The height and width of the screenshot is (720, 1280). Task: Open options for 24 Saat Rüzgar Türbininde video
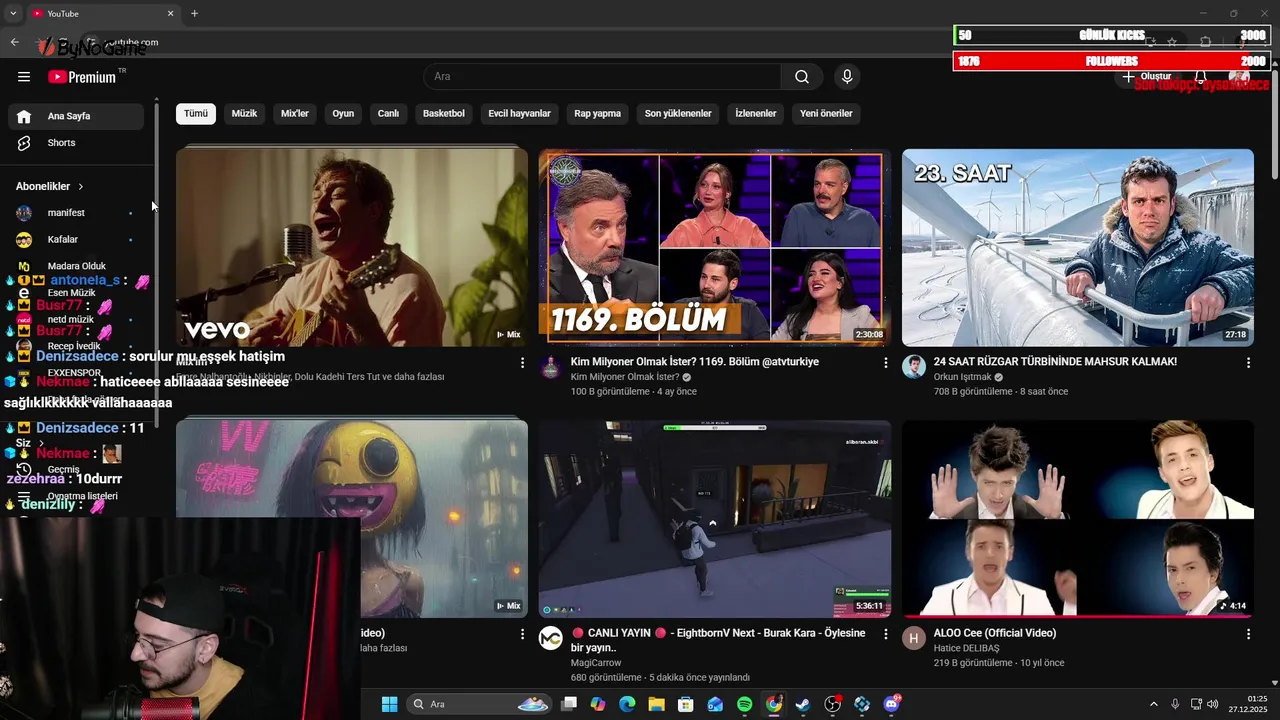pyautogui.click(x=1248, y=363)
